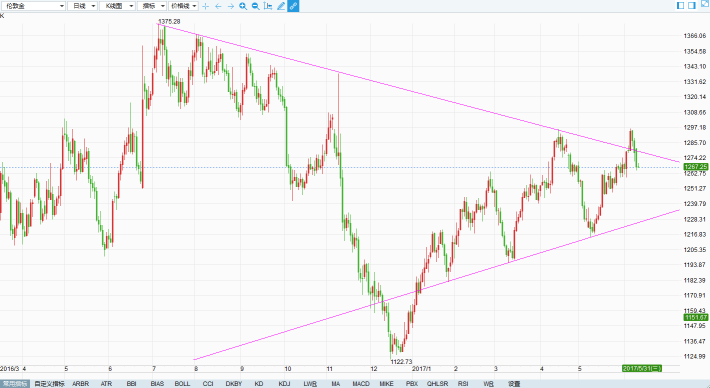Click the expand chart icon at top-right corner
Viewport: 710px width, 388px height.
coord(705,4)
